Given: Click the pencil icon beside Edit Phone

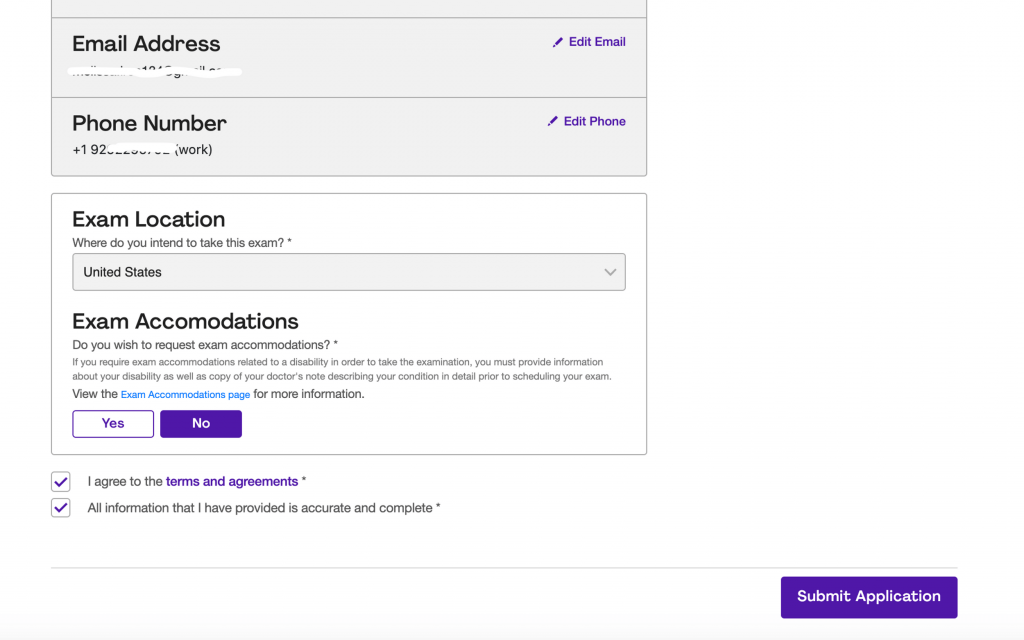Looking at the screenshot, I should (553, 121).
